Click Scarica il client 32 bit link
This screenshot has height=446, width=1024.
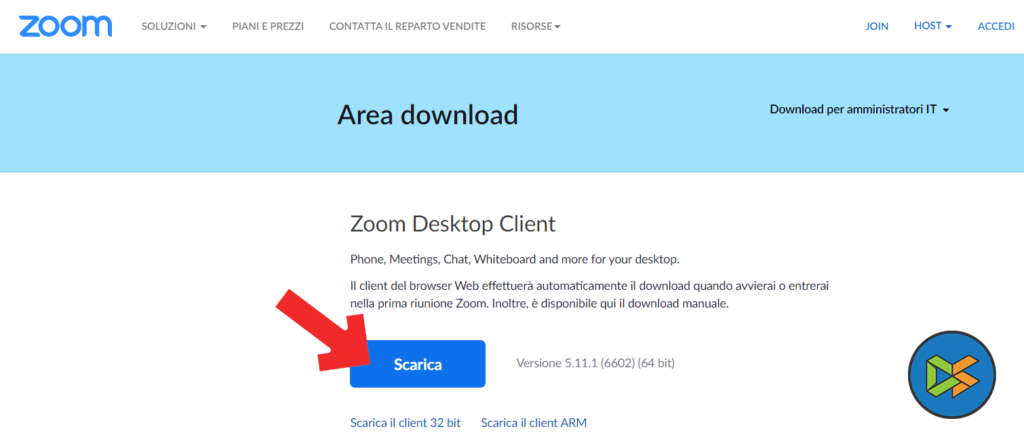[406, 422]
